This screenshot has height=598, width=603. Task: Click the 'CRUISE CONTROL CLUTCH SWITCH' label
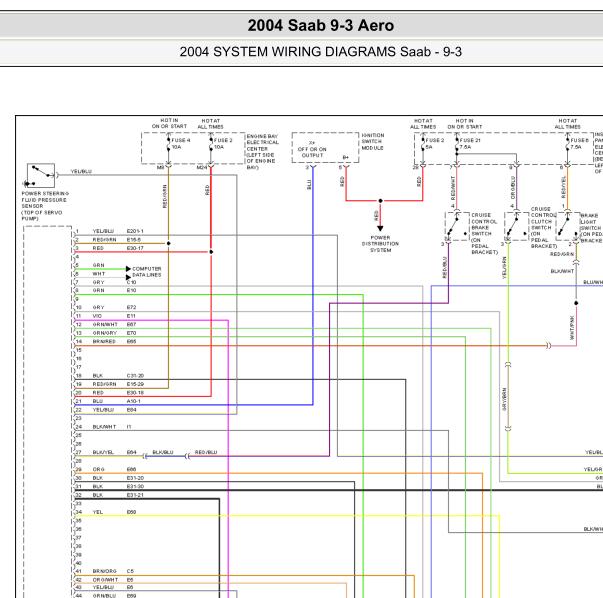pos(544,227)
